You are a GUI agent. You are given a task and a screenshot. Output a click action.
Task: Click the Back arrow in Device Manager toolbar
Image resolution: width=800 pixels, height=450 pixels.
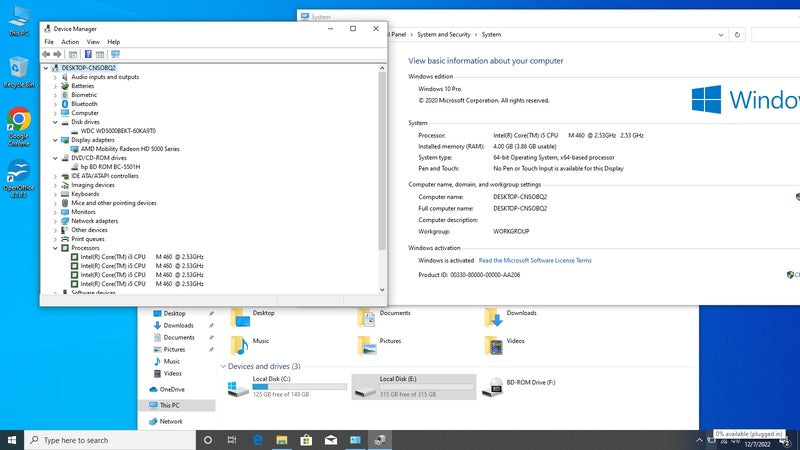click(x=46, y=54)
